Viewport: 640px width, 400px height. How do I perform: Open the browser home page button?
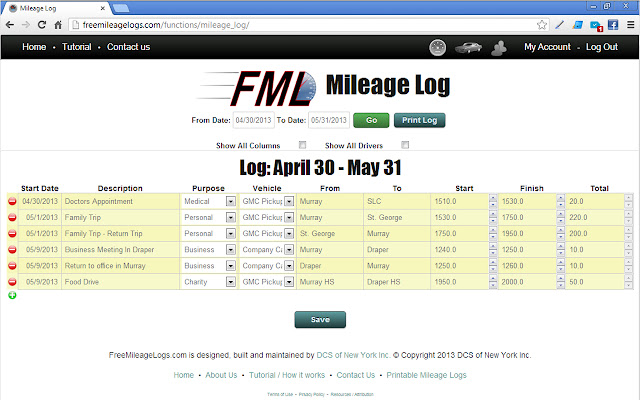point(58,25)
